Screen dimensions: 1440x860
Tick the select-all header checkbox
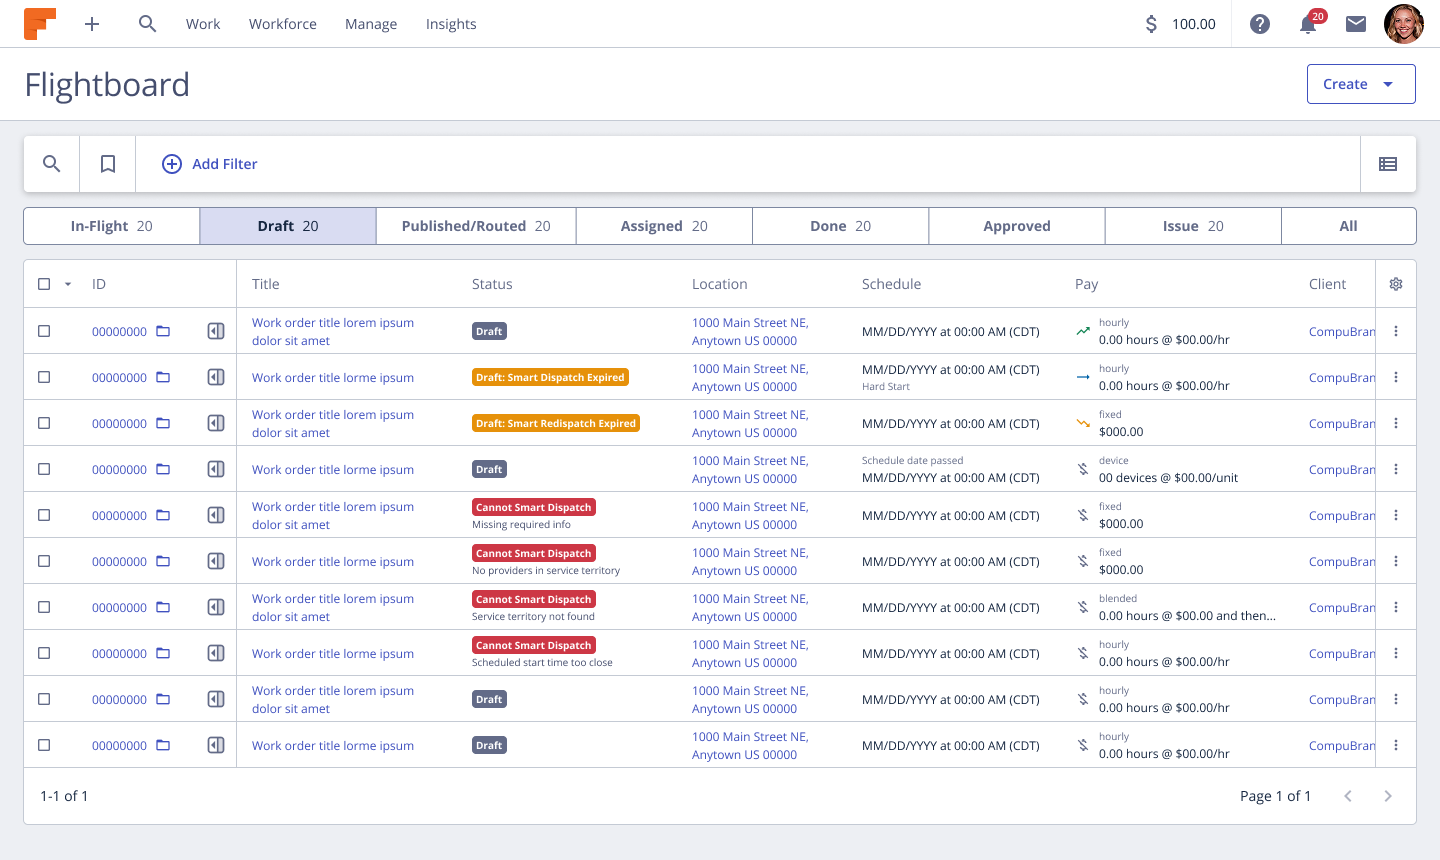(44, 284)
